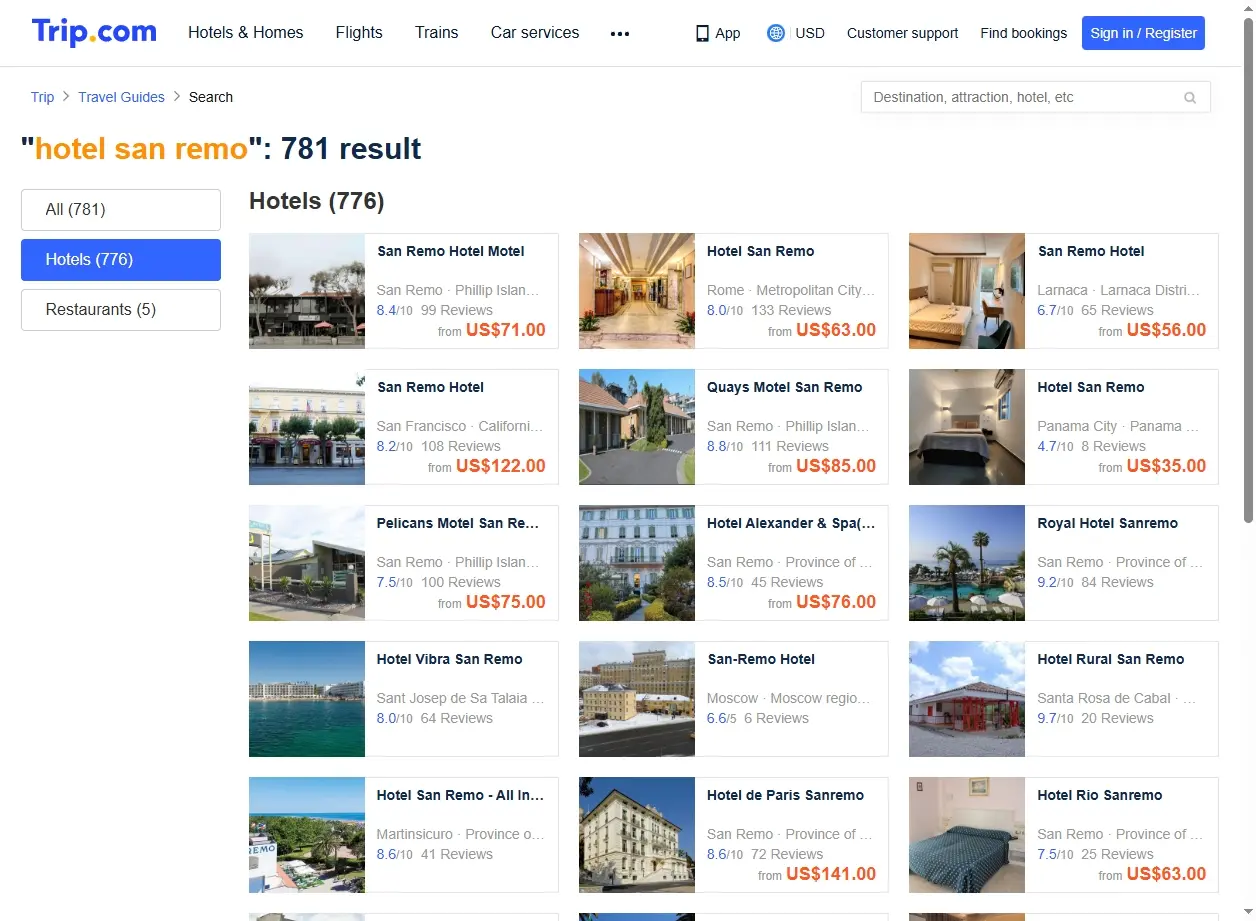Viewport: 1256px width, 921px height.
Task: Open Hotels & Homes menu
Action: click(246, 32)
